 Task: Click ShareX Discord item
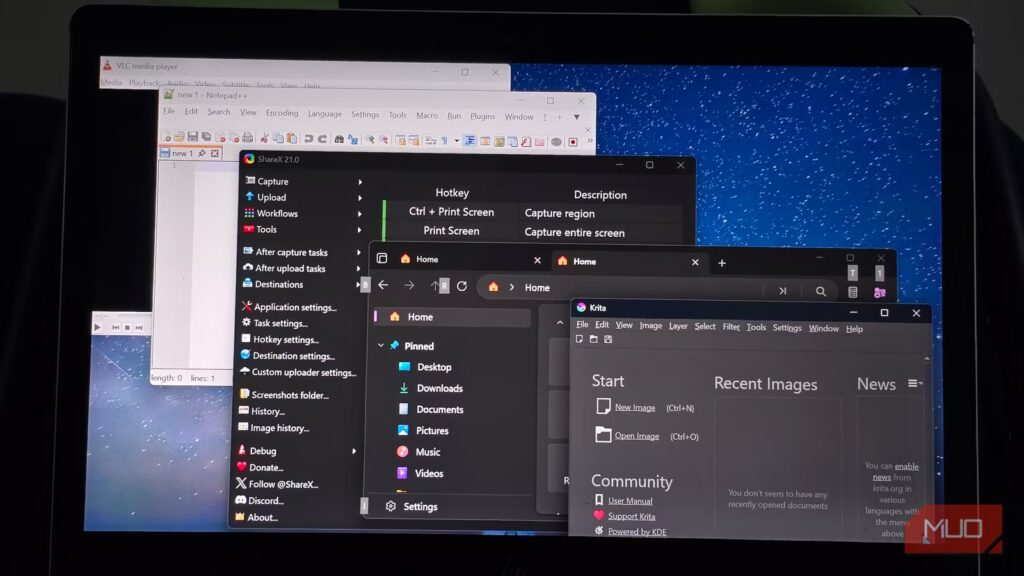click(x=259, y=501)
